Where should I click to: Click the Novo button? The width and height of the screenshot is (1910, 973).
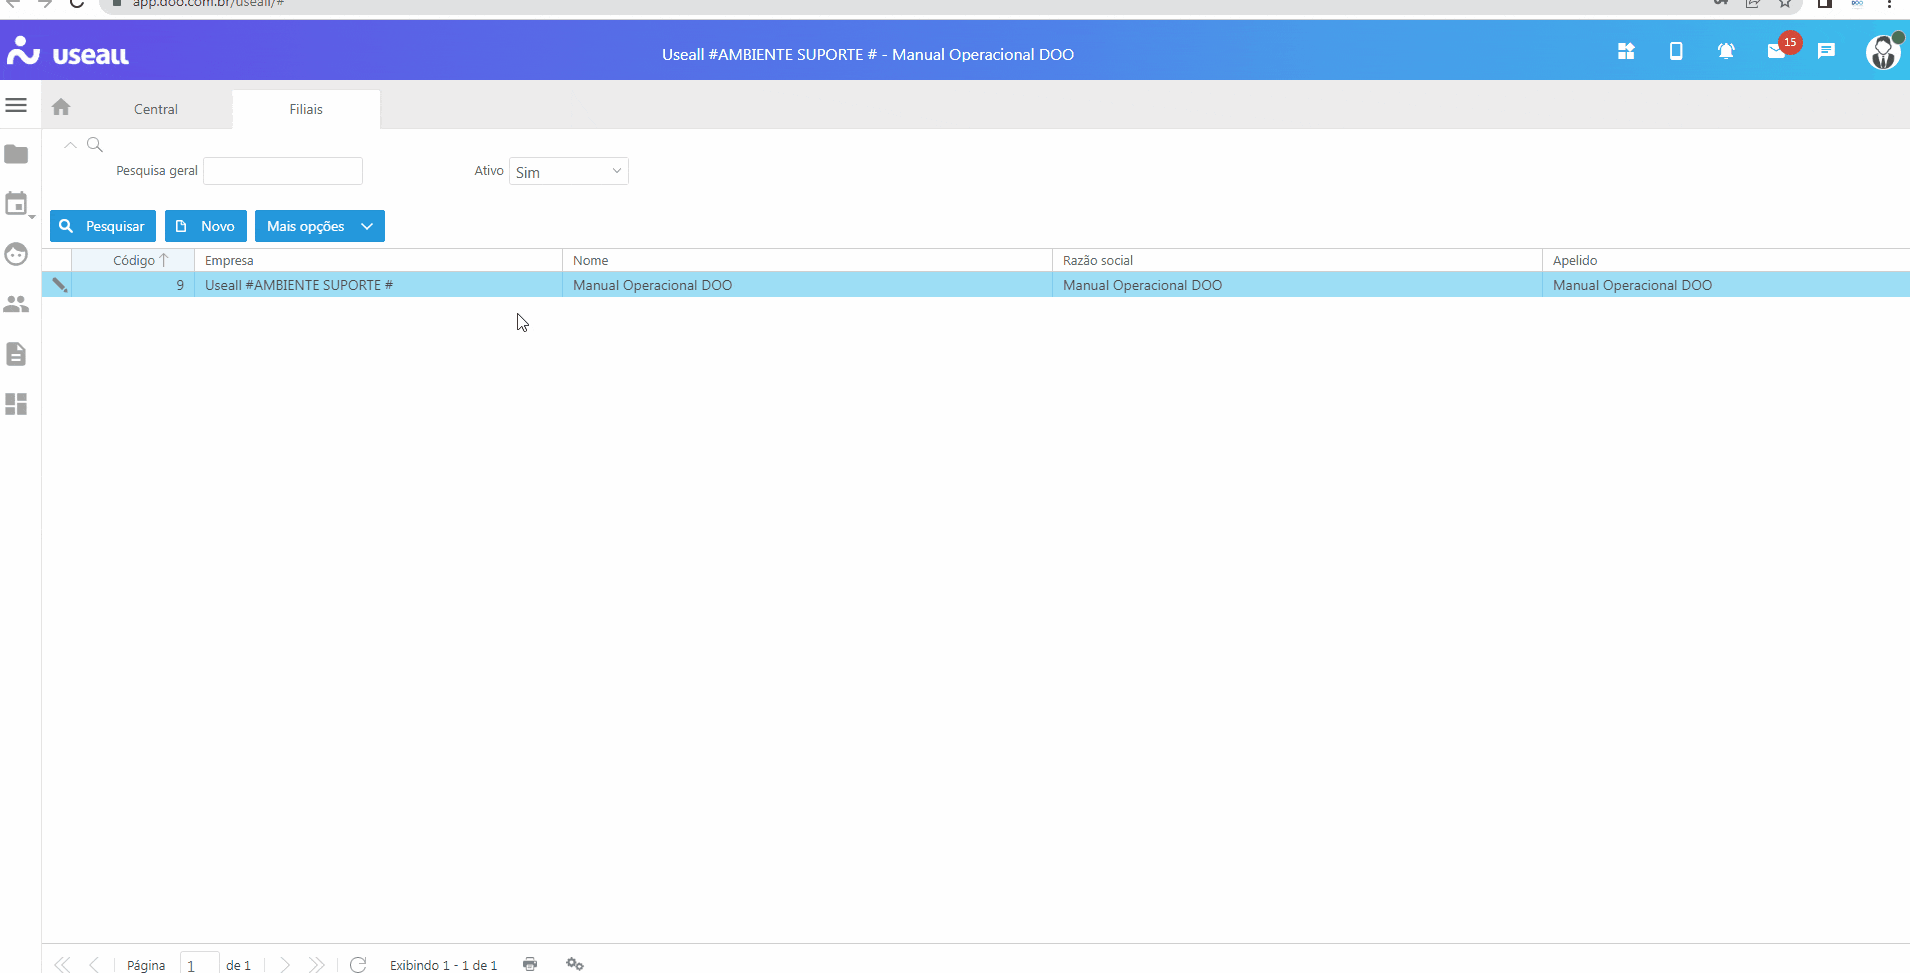pyautogui.click(x=205, y=226)
